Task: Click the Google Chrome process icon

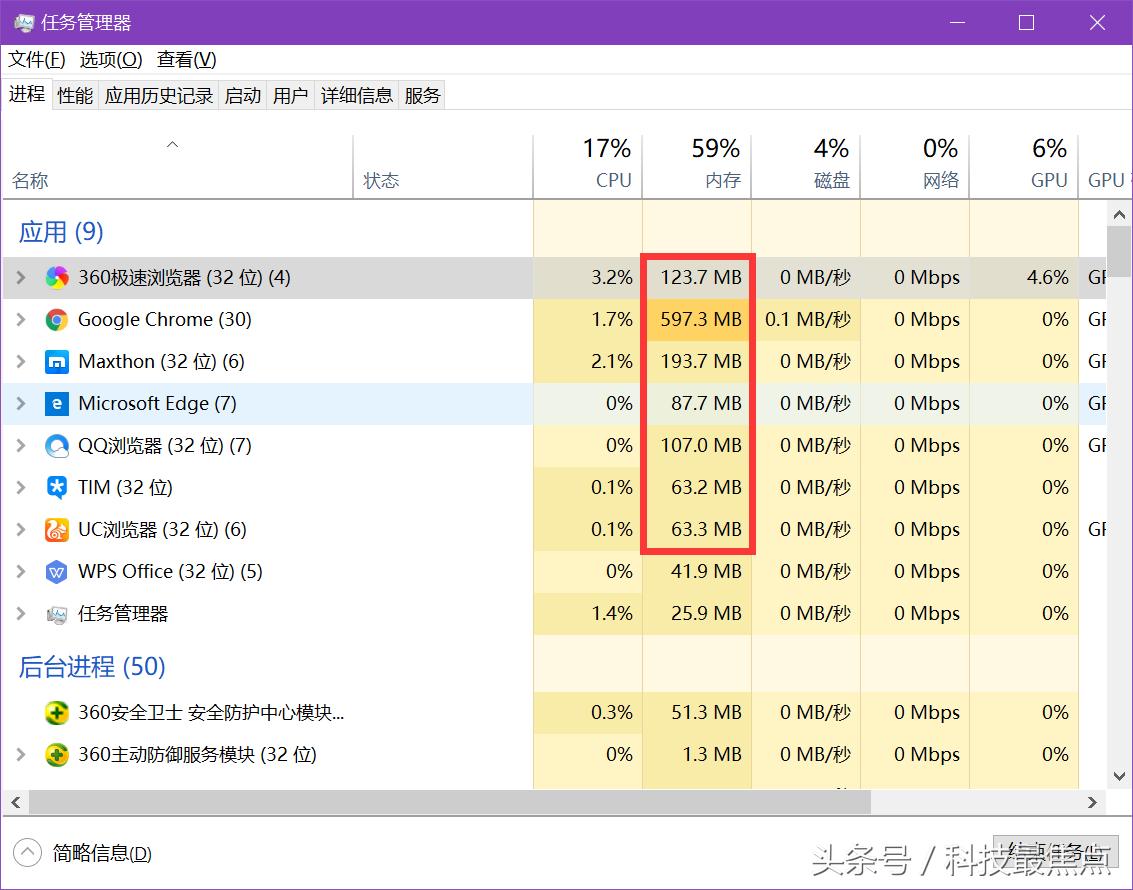Action: click(x=58, y=319)
